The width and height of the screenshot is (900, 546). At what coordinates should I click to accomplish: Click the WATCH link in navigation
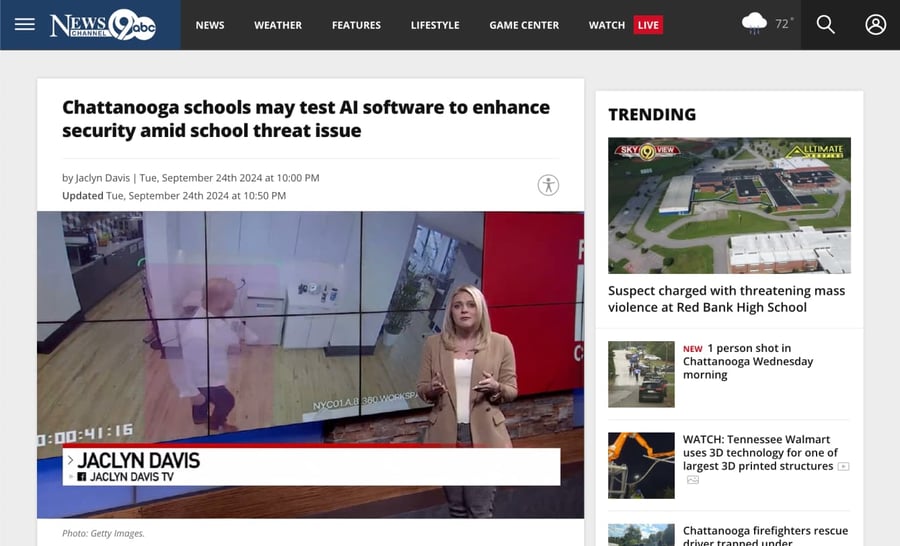[606, 25]
